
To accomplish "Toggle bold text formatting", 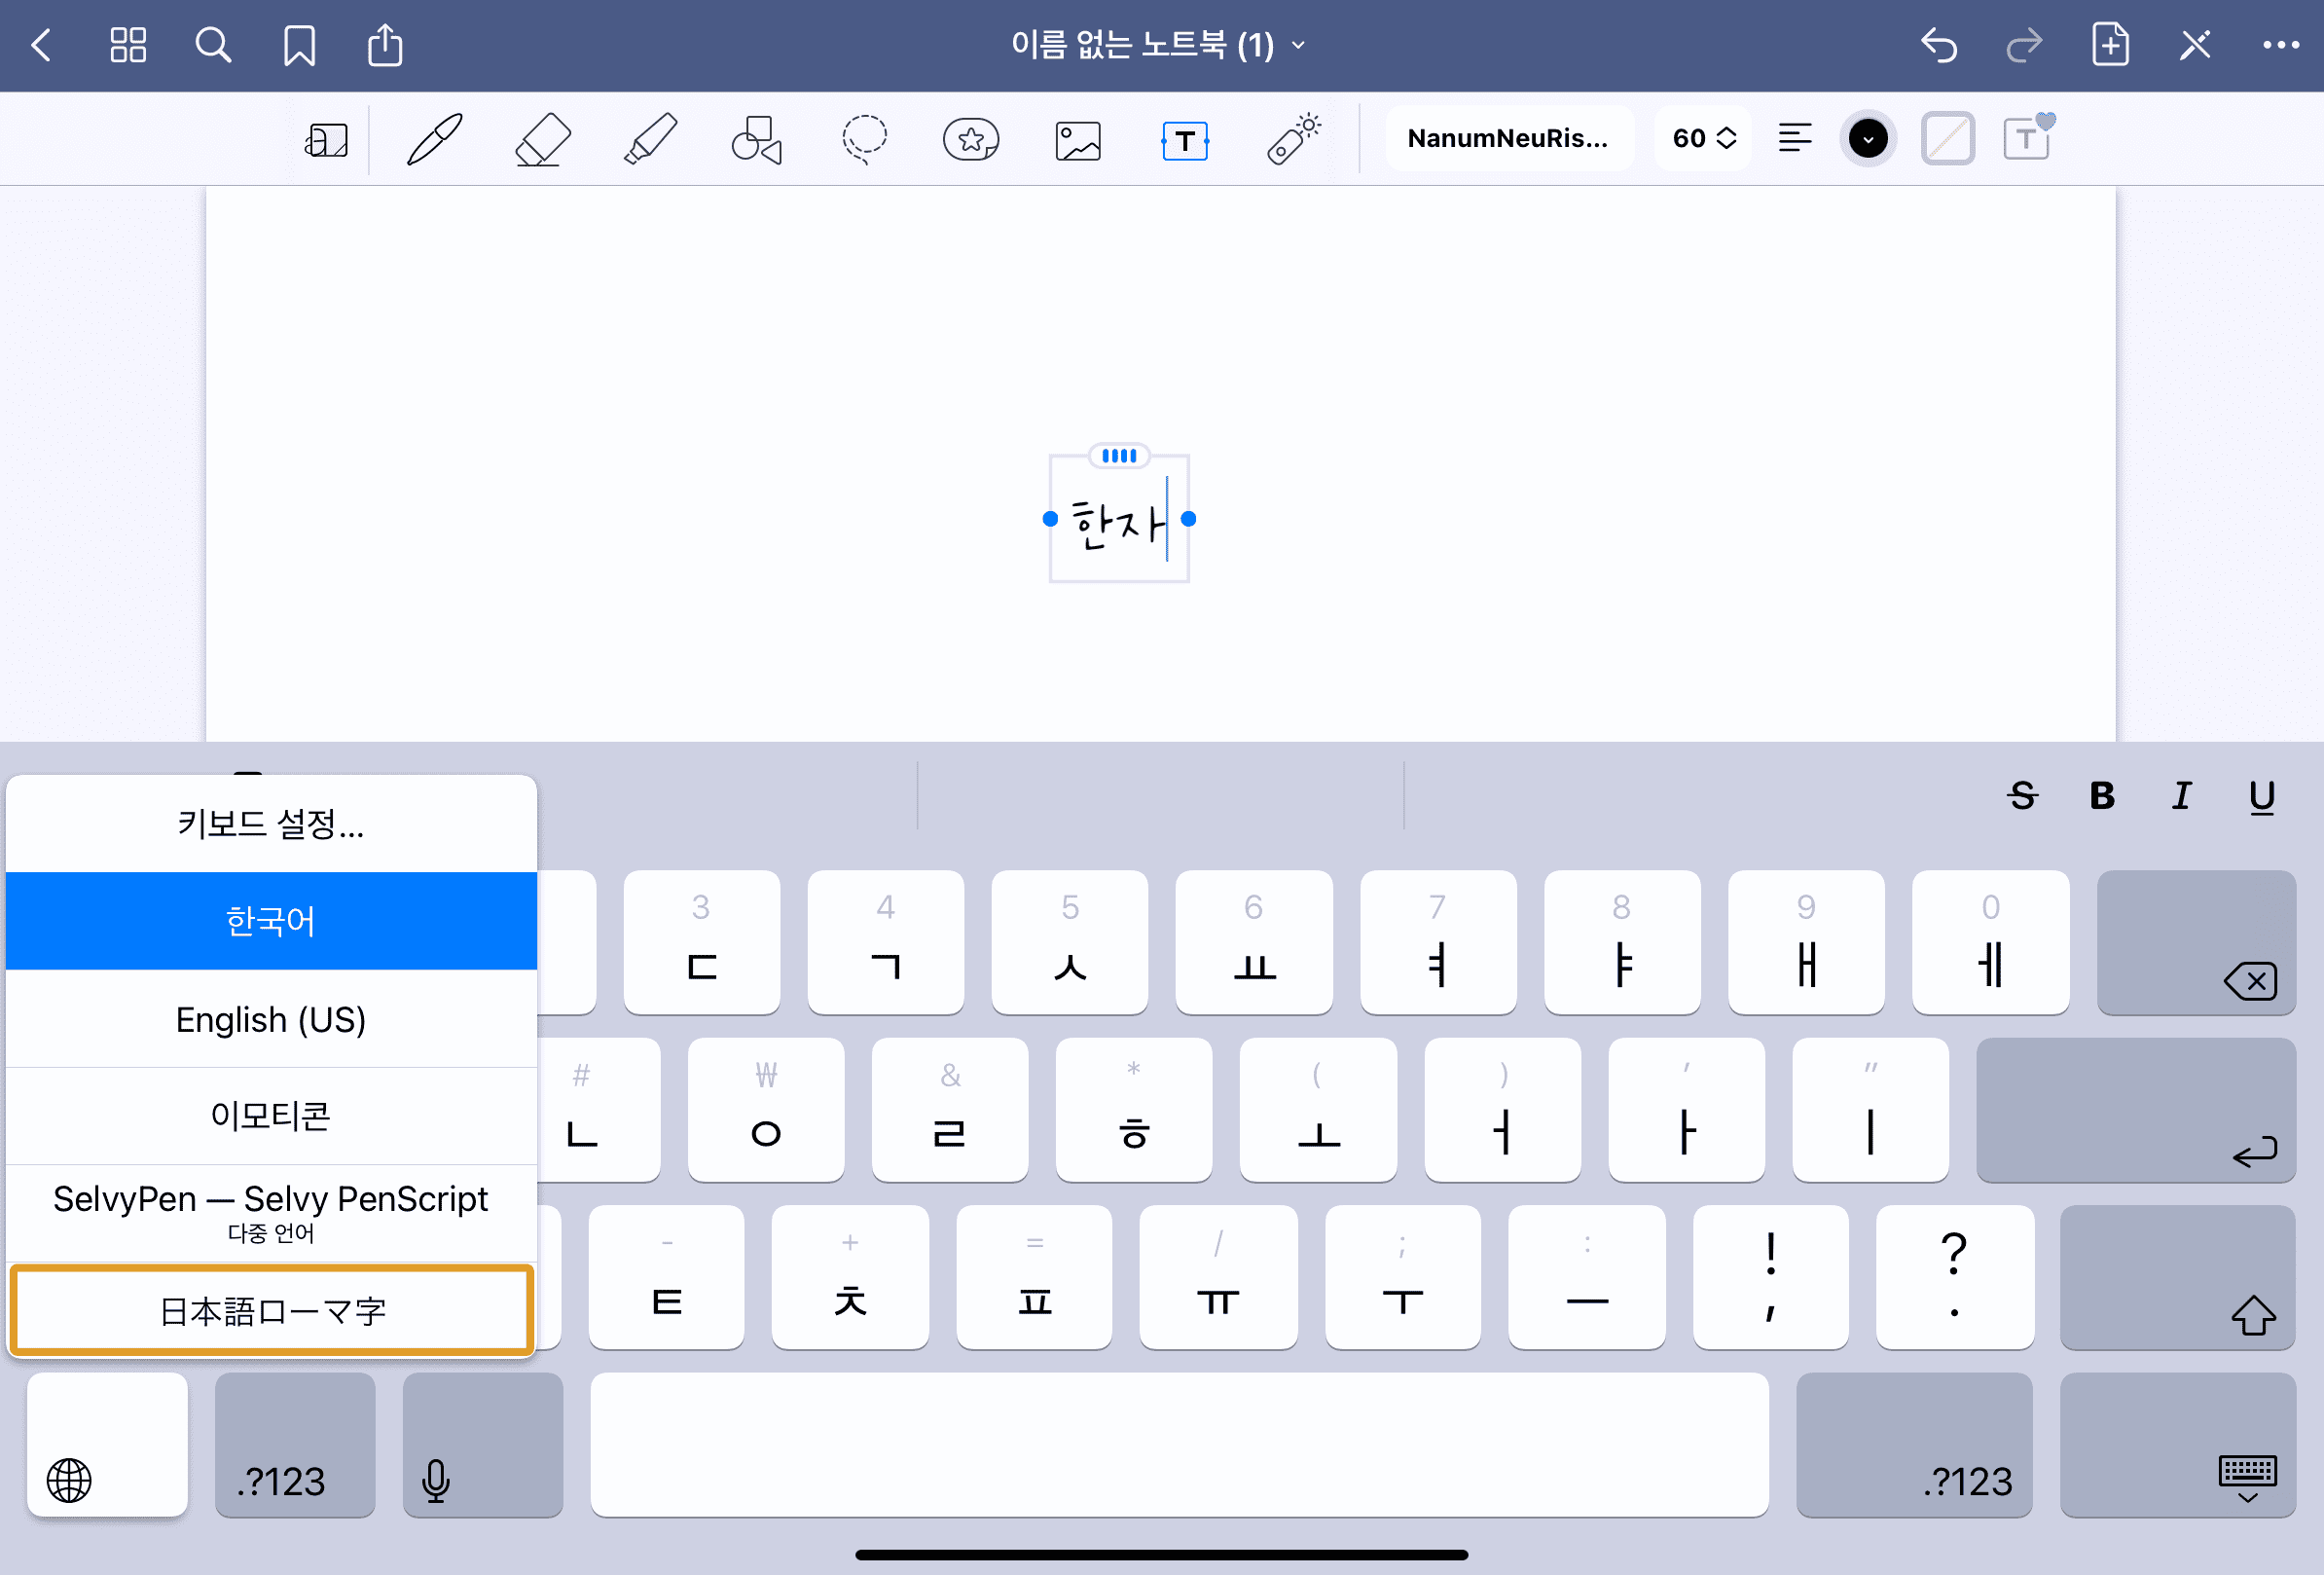I will click(2101, 796).
